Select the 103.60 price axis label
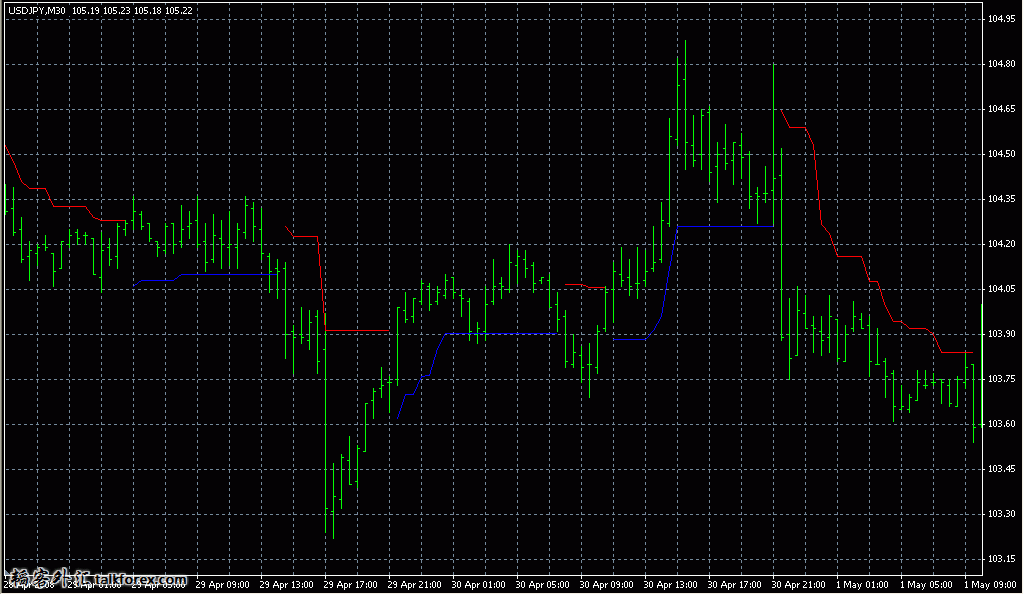The image size is (1024, 594). click(x=1001, y=424)
